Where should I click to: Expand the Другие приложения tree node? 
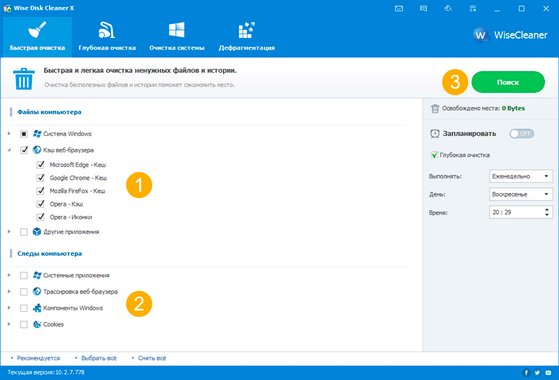[x=9, y=232]
